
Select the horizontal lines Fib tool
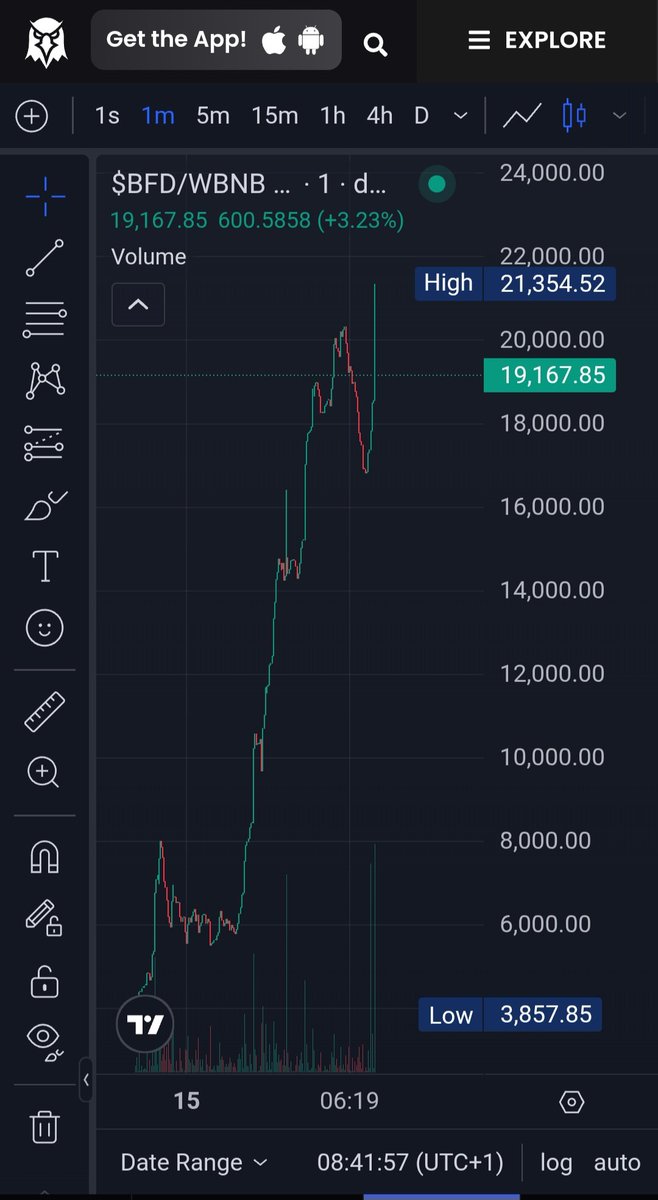[45, 319]
